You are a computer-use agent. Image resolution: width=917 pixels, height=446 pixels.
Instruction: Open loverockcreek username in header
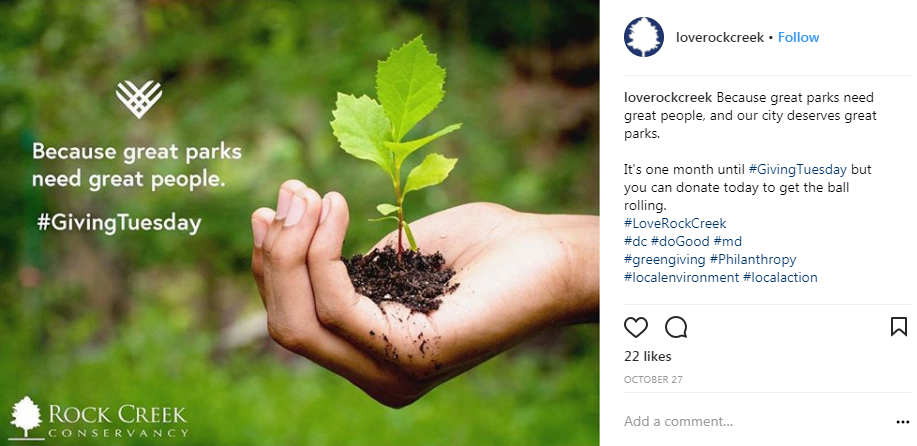click(x=720, y=37)
